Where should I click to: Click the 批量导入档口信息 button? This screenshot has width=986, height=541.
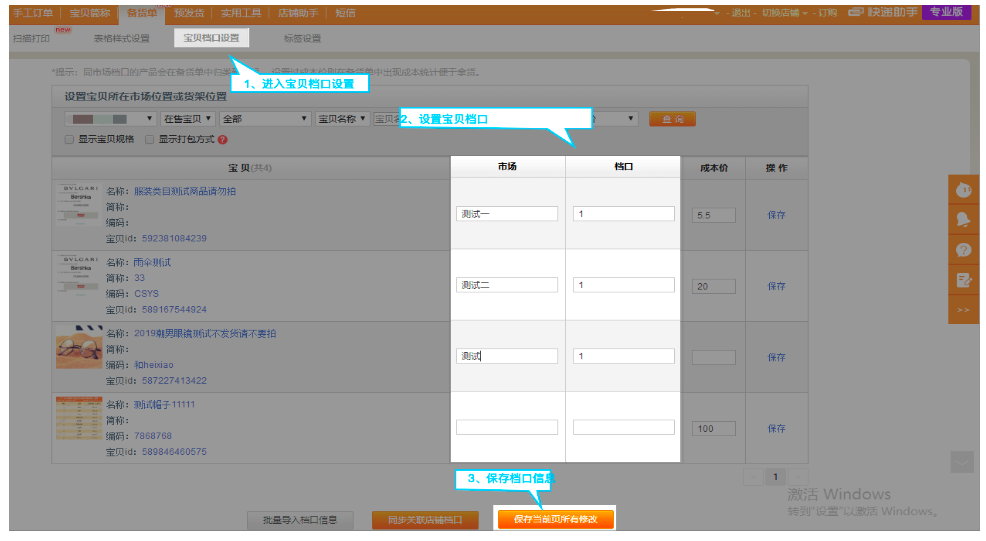[300, 520]
